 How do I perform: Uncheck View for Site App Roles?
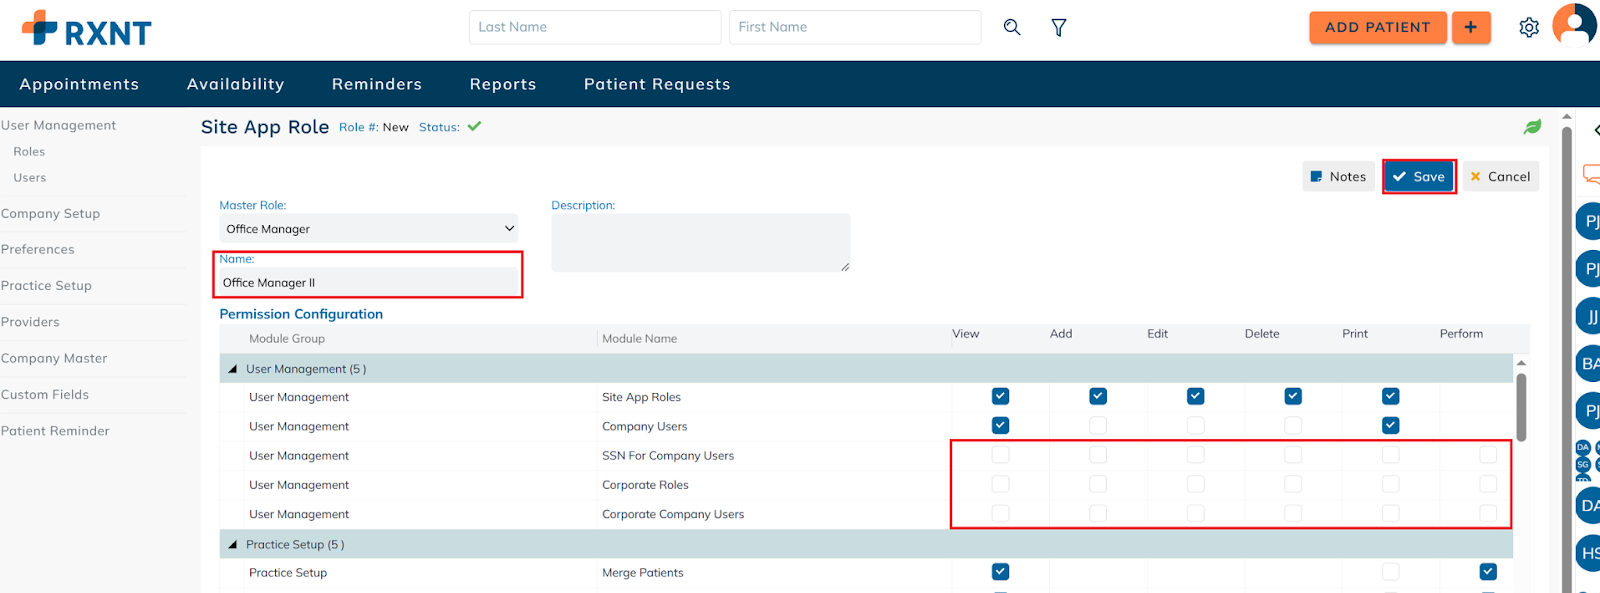[1000, 396]
